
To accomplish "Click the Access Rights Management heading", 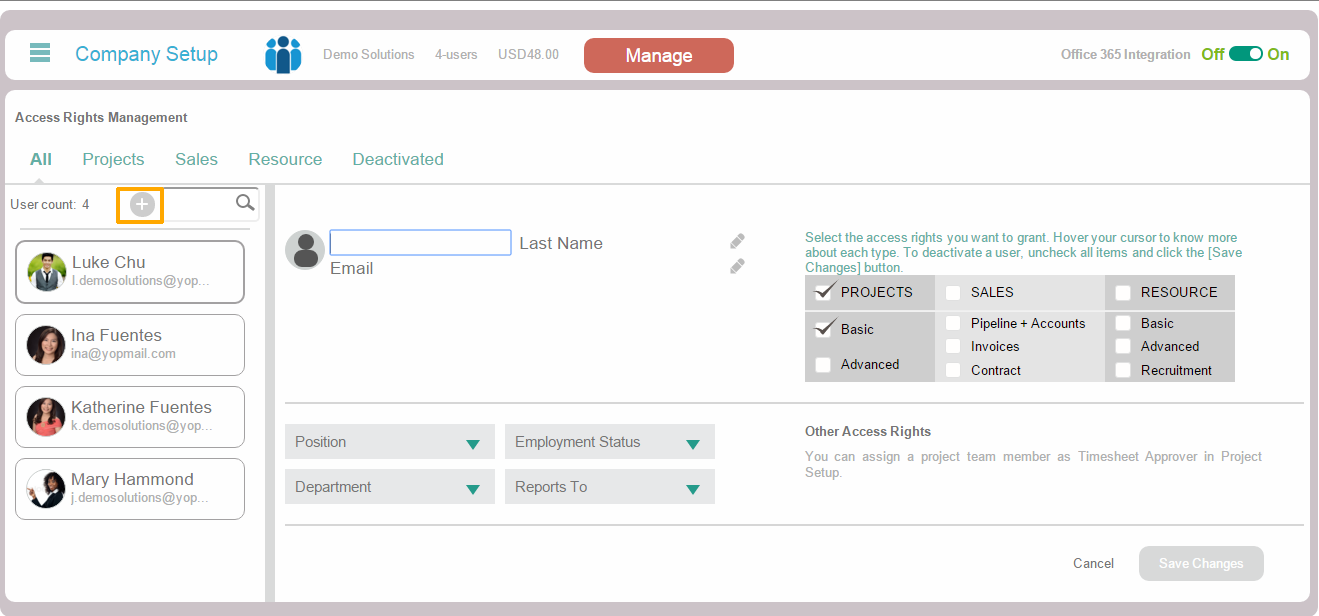I will click(x=101, y=117).
